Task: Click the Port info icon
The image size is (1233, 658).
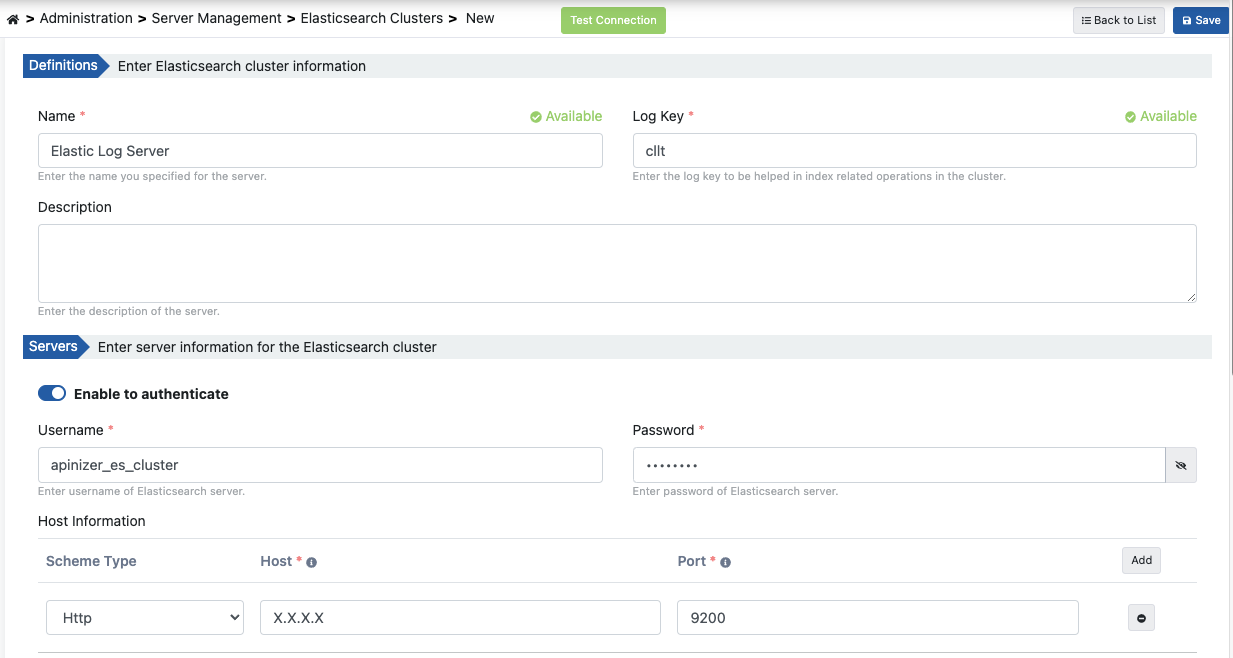Action: pos(725,563)
